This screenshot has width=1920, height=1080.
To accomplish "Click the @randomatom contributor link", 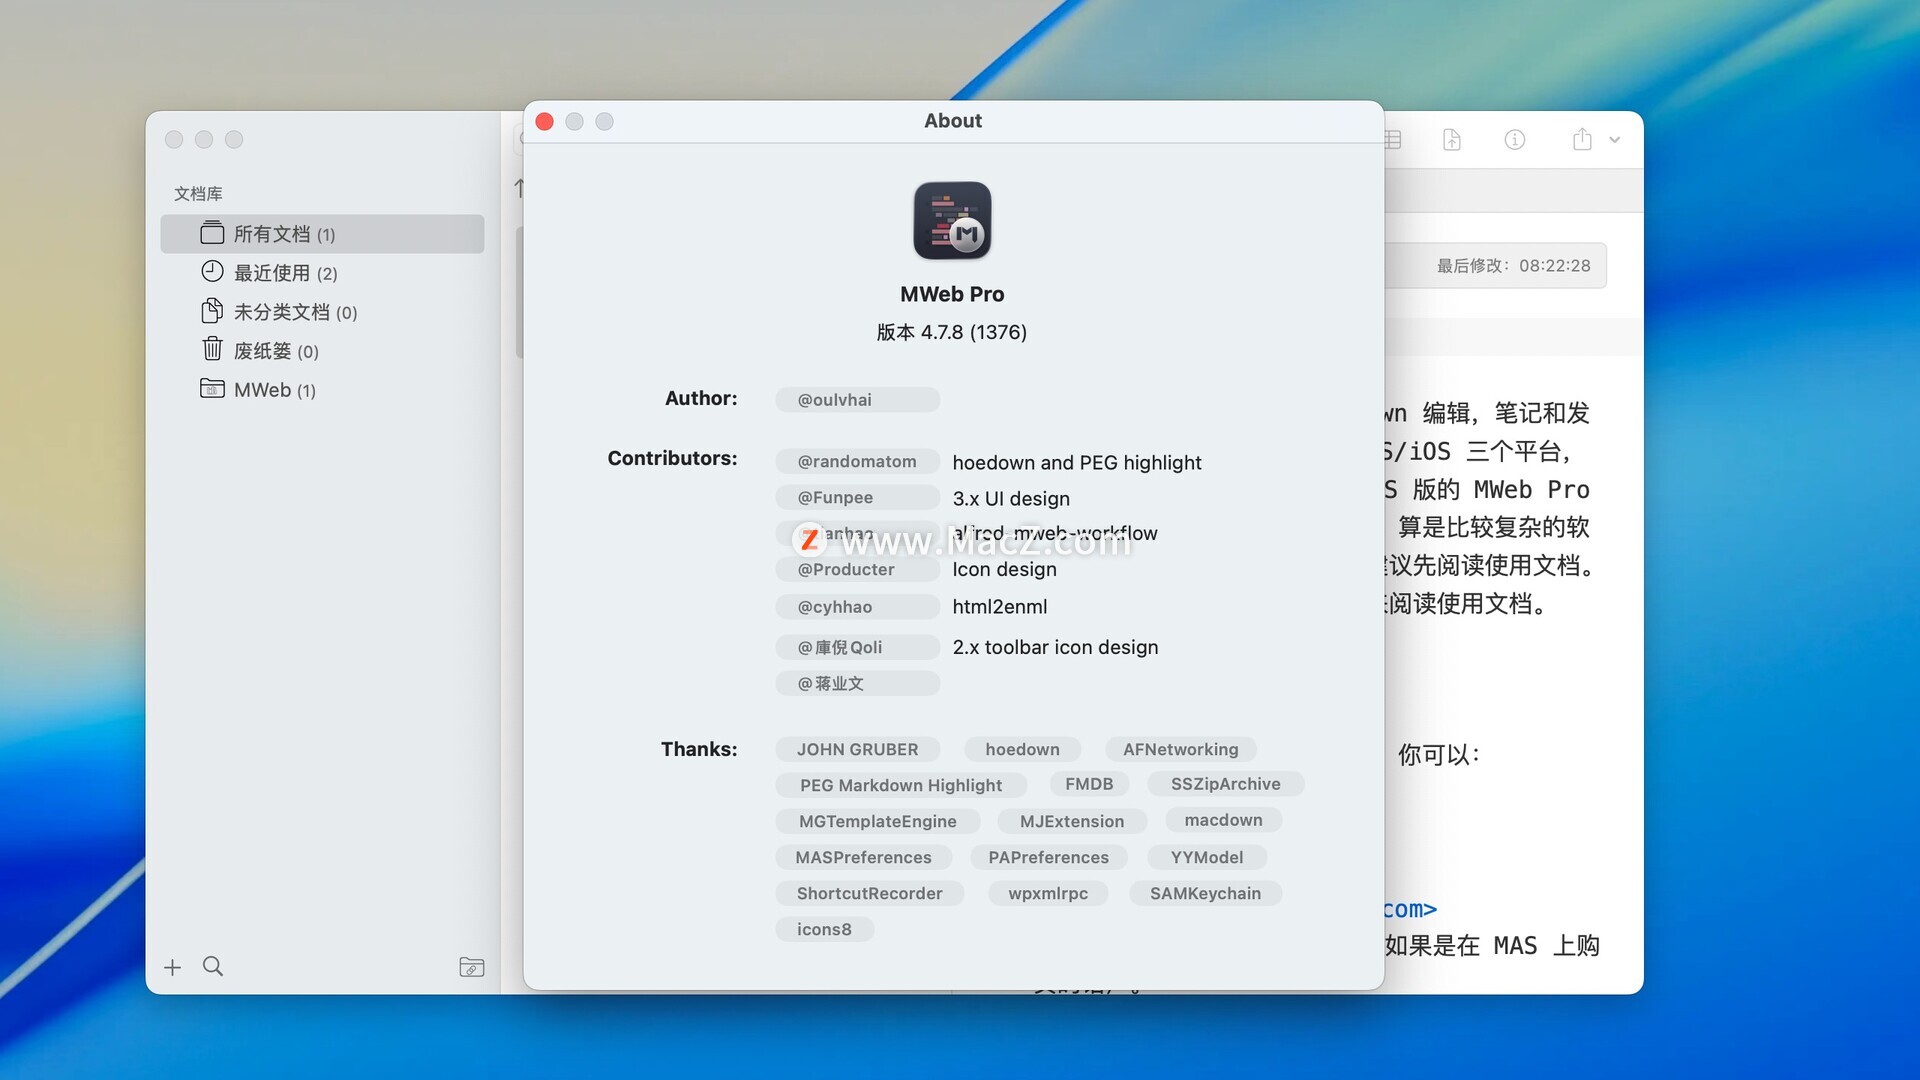I will 857,462.
